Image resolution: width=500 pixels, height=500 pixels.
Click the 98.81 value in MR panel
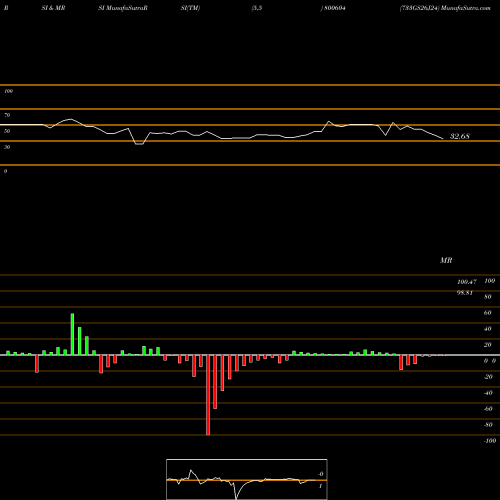pyautogui.click(x=465, y=293)
